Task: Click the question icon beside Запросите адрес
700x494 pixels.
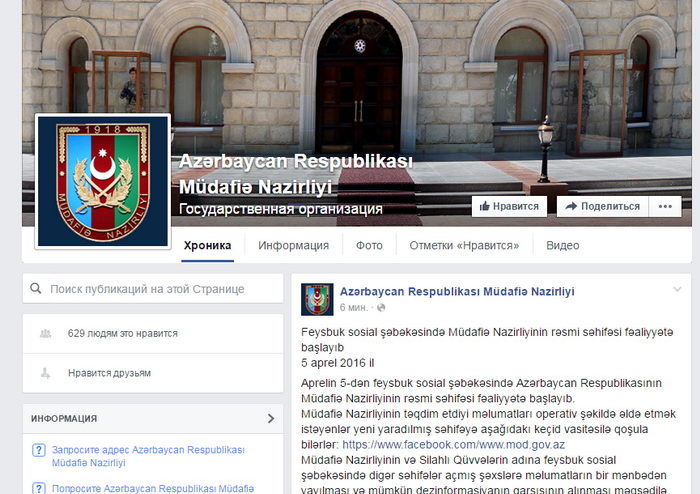Action: pyautogui.click(x=39, y=450)
